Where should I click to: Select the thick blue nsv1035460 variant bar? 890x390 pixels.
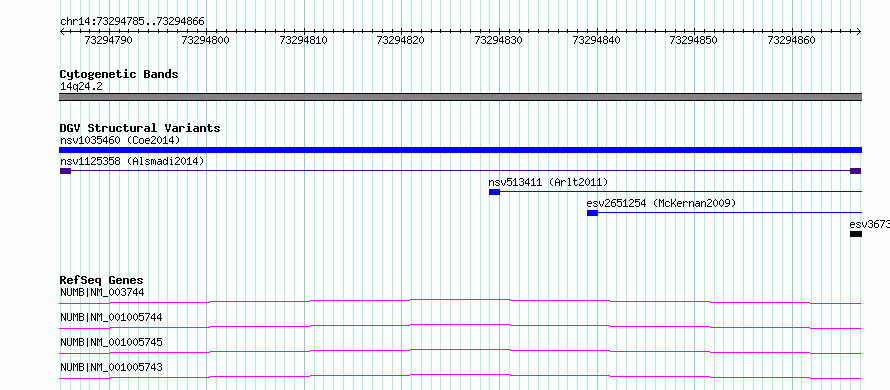click(x=460, y=150)
